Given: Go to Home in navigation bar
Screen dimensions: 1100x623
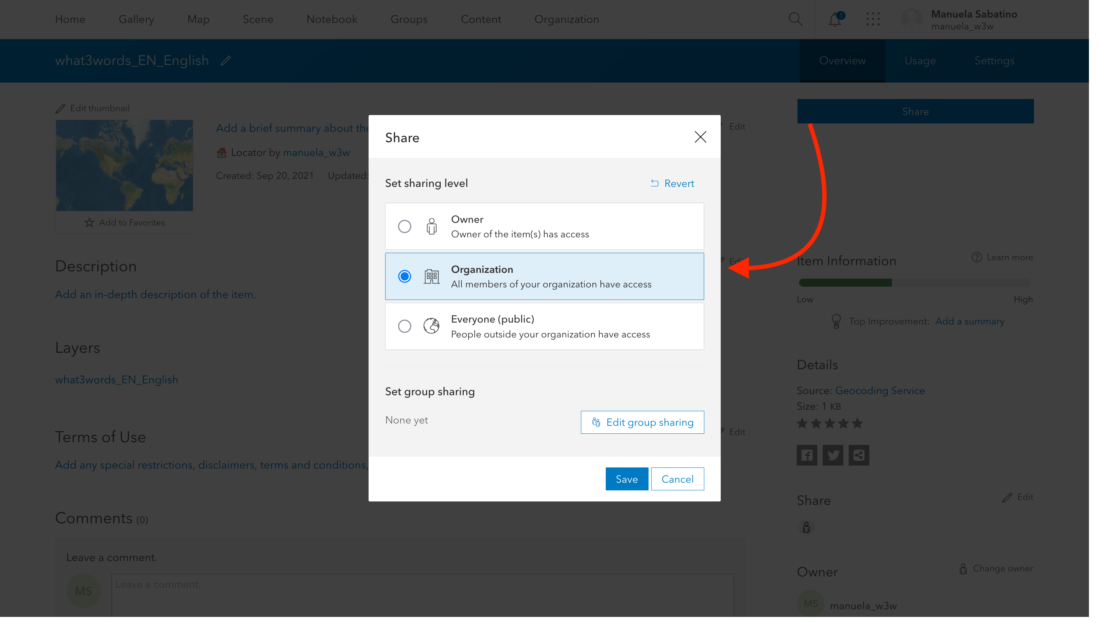Looking at the screenshot, I should pyautogui.click(x=71, y=20).
